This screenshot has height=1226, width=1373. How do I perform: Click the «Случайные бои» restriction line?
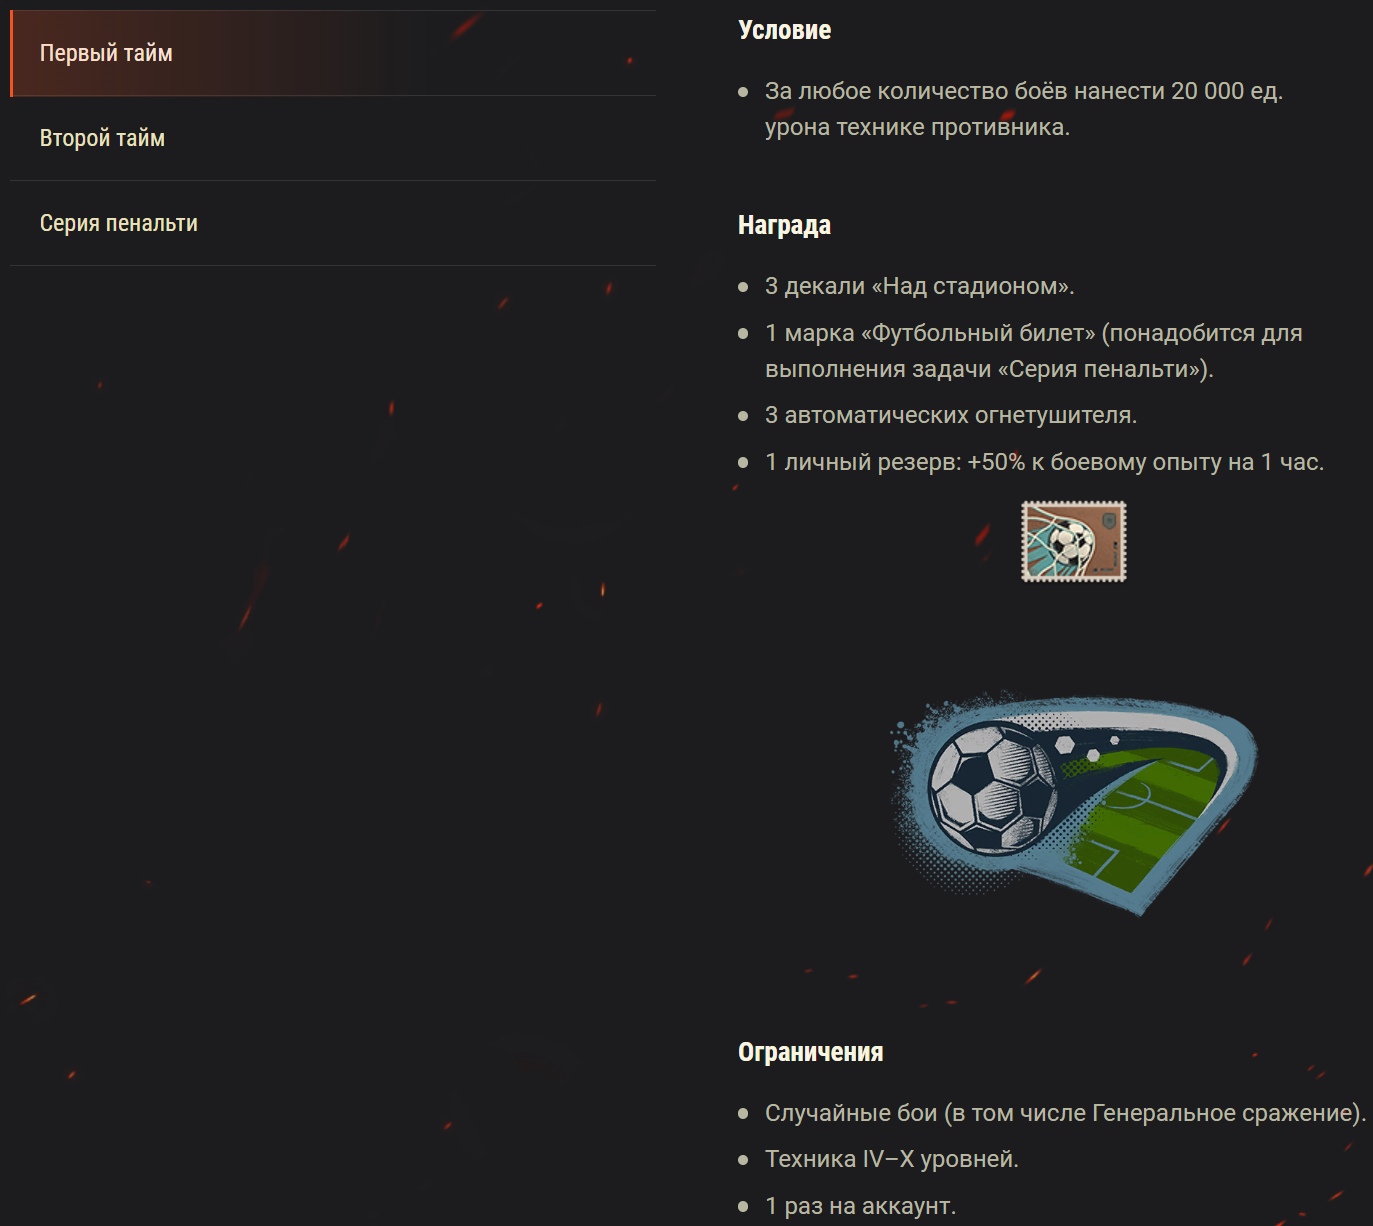tap(1065, 1113)
